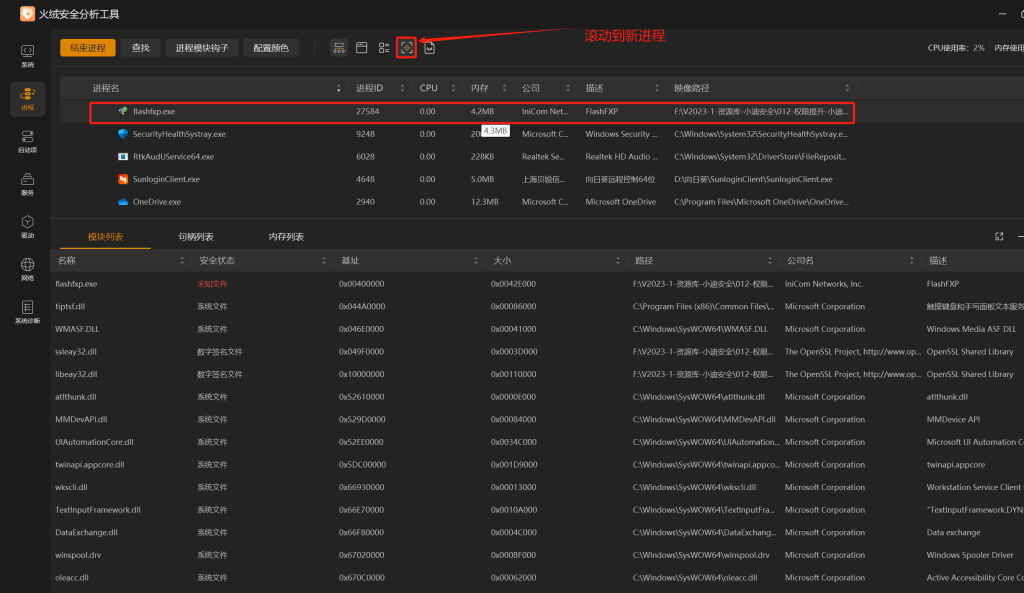Image resolution: width=1024 pixels, height=593 pixels.
Task: Click the sort arrows beside 基址
Action: click(x=475, y=261)
